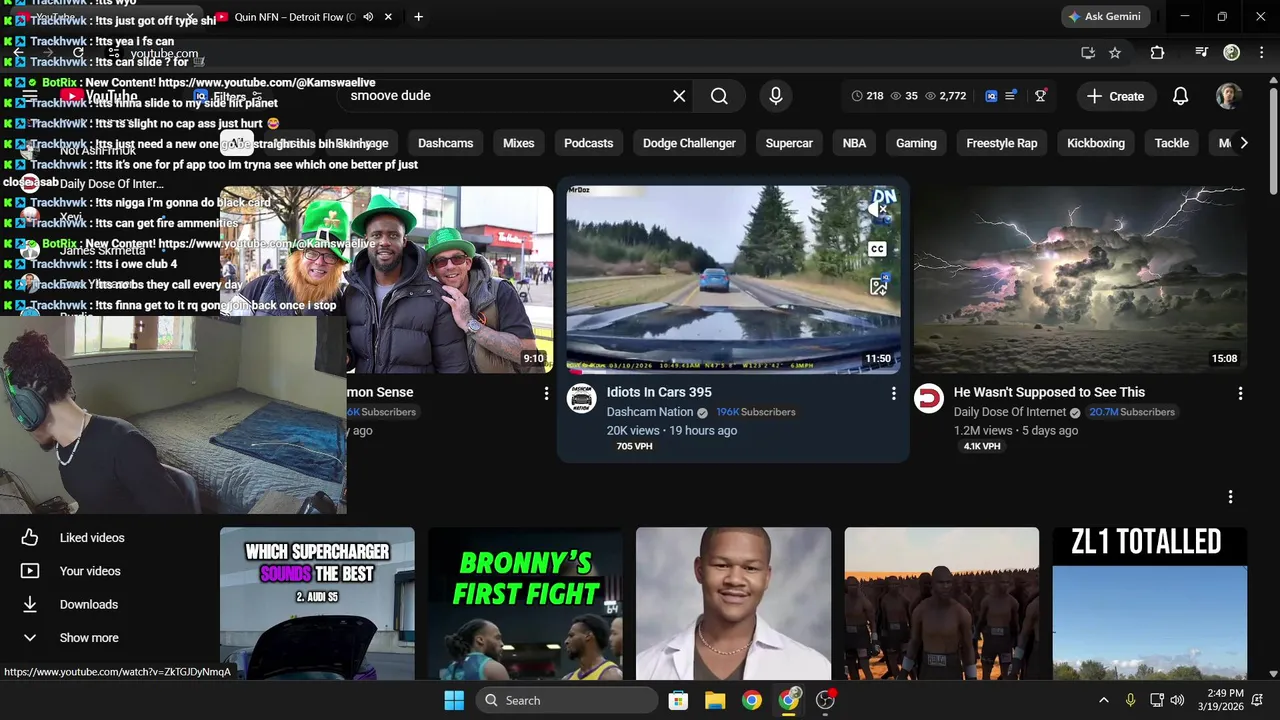Select the Dashcams filter chip
This screenshot has height=720, width=1280.
pyautogui.click(x=445, y=143)
